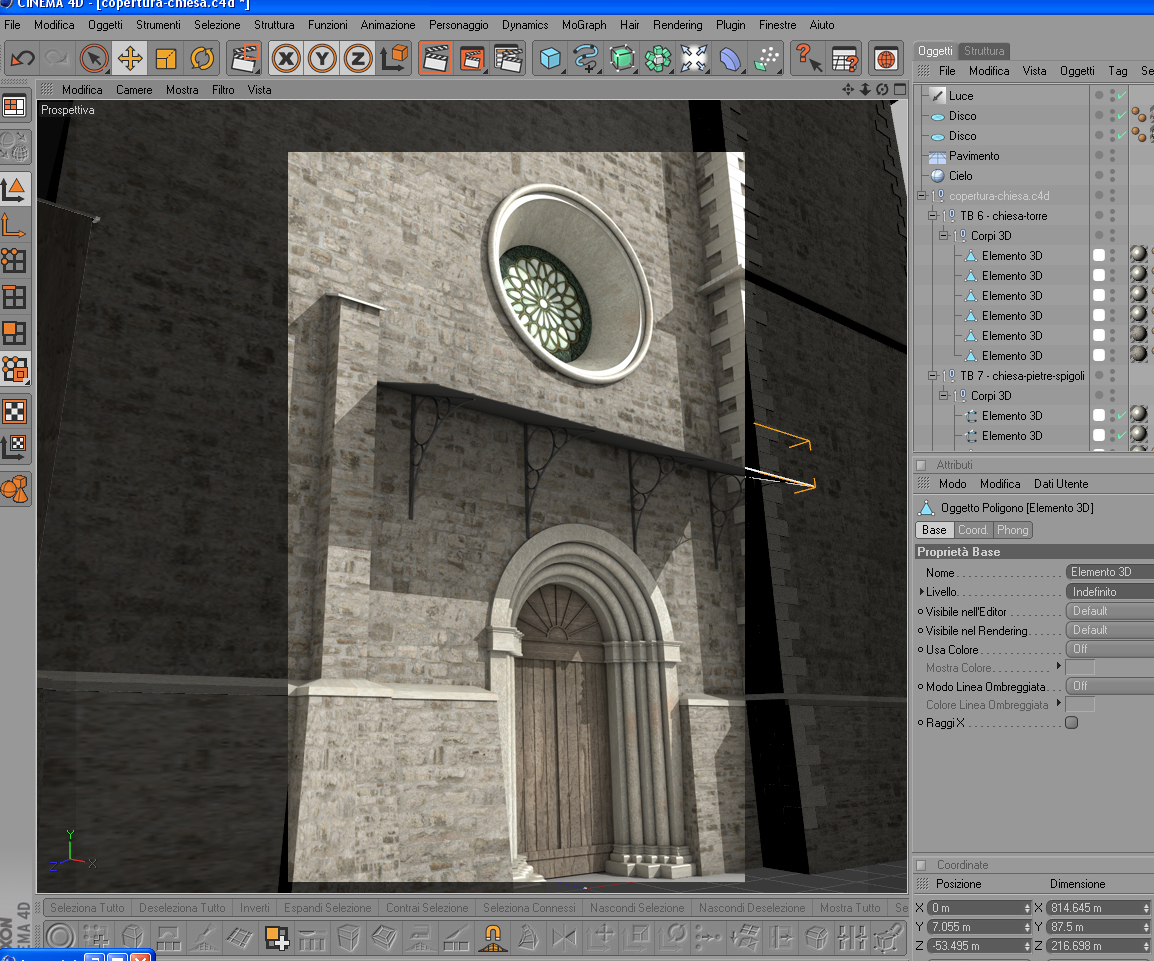Toggle visibility dots for Luce object
This screenshot has height=961, width=1154.
[x=1112, y=96]
